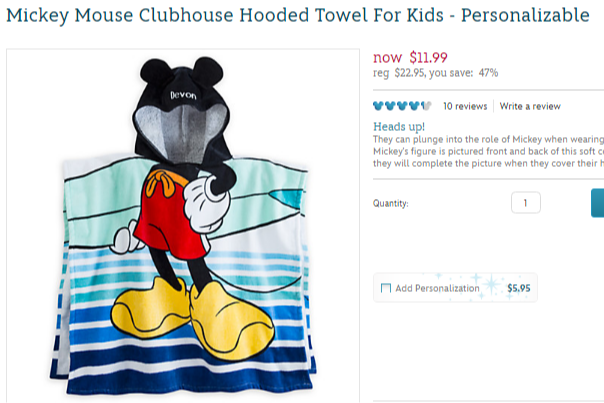Click the embroidered Devon name on the hood
Screen dimensions: 604x403
coord(183,95)
